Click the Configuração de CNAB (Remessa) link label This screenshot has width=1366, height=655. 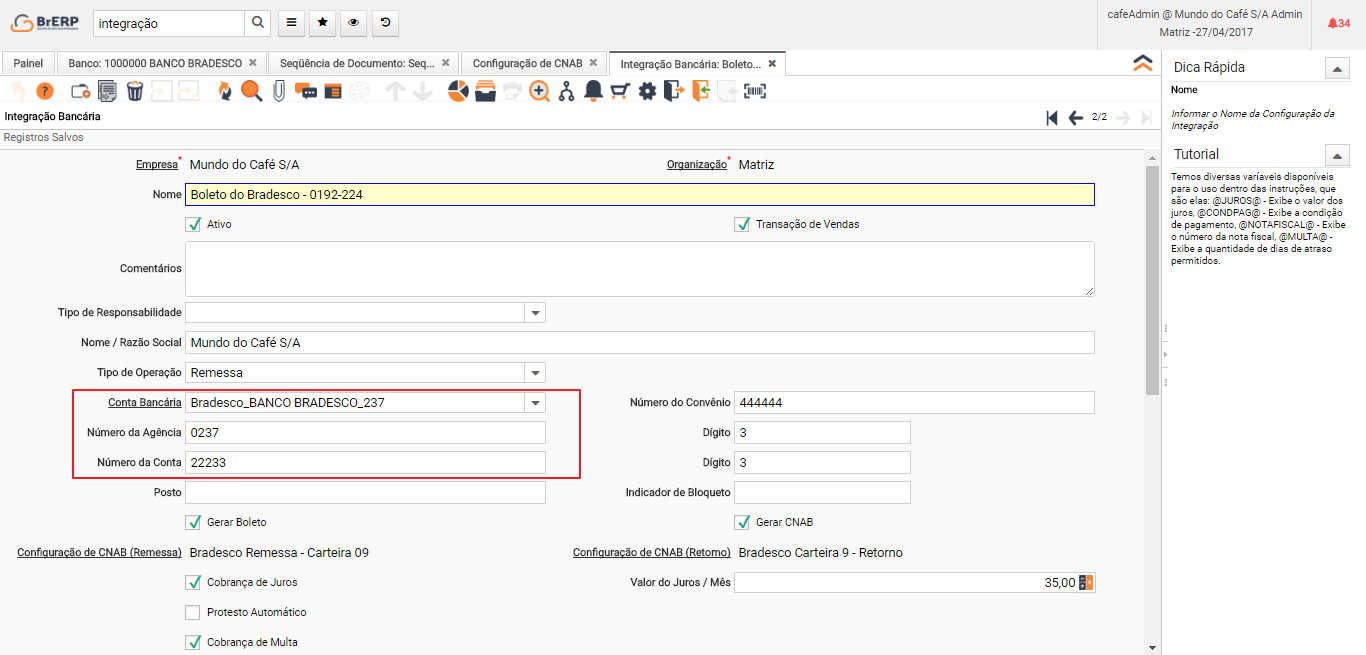pyautogui.click(x=99, y=552)
